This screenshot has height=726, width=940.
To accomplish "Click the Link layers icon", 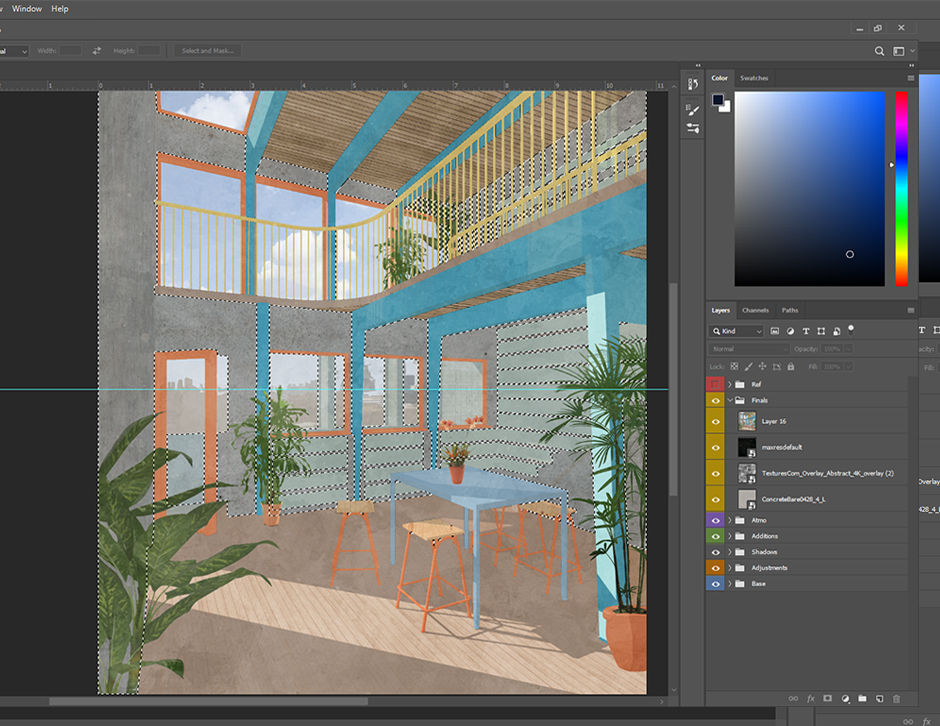I will point(793,698).
